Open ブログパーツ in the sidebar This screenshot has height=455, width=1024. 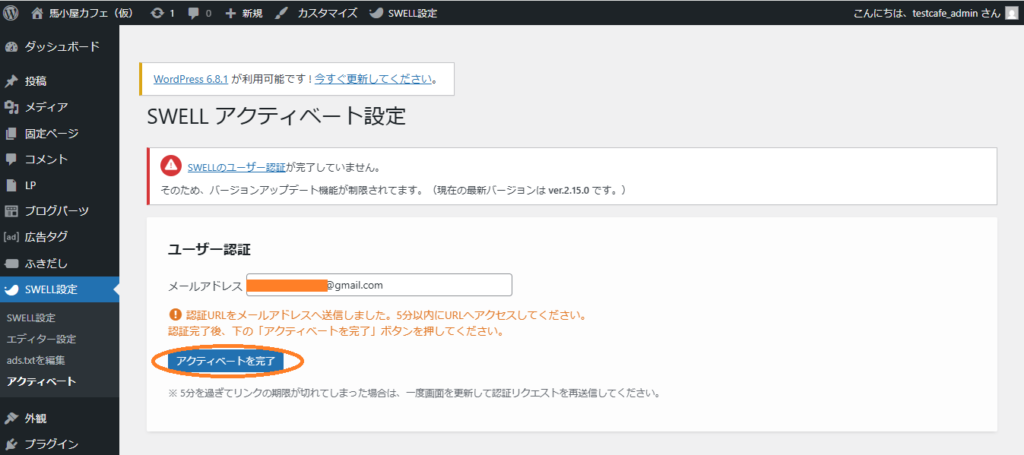click(57, 212)
